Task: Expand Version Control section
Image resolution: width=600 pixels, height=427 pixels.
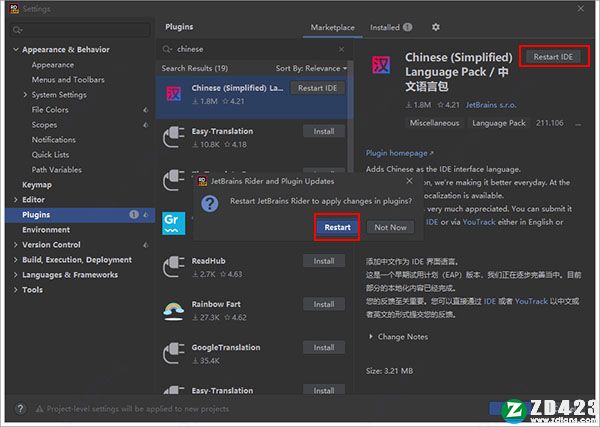Action: (16, 245)
